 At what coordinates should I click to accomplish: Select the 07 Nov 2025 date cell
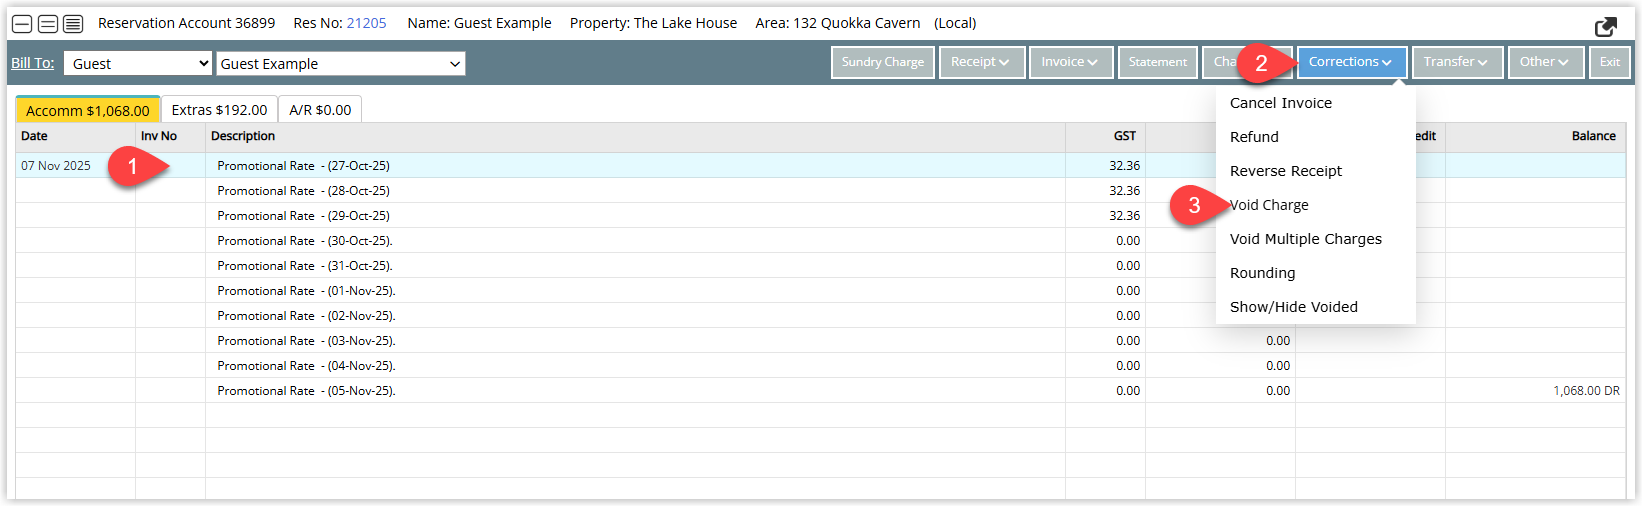coord(76,166)
